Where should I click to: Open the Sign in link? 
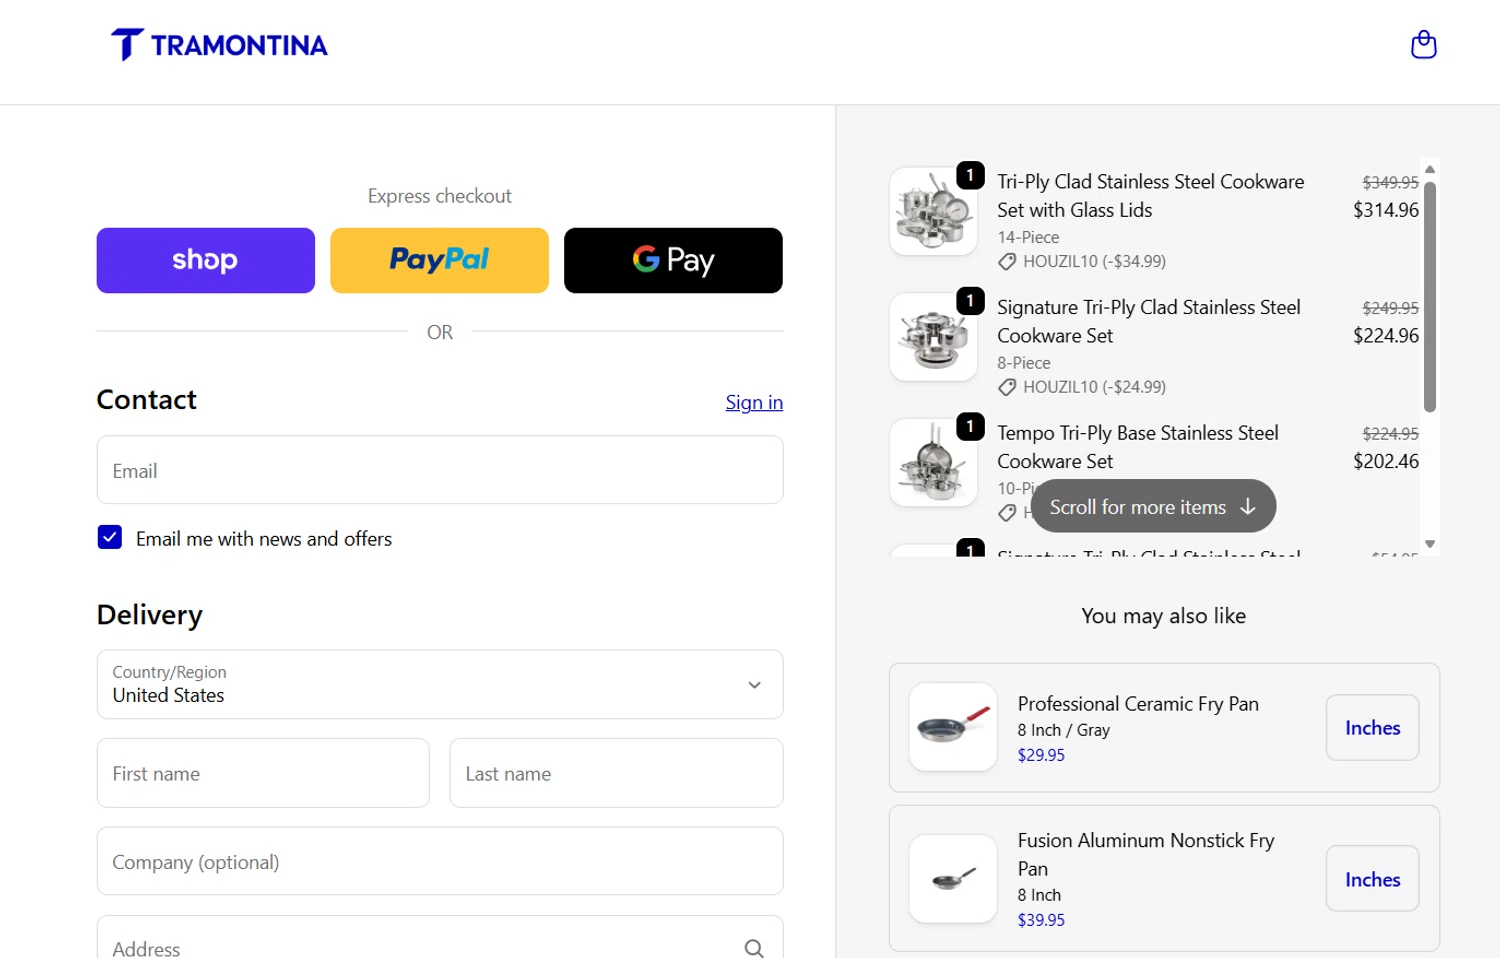[x=754, y=402]
